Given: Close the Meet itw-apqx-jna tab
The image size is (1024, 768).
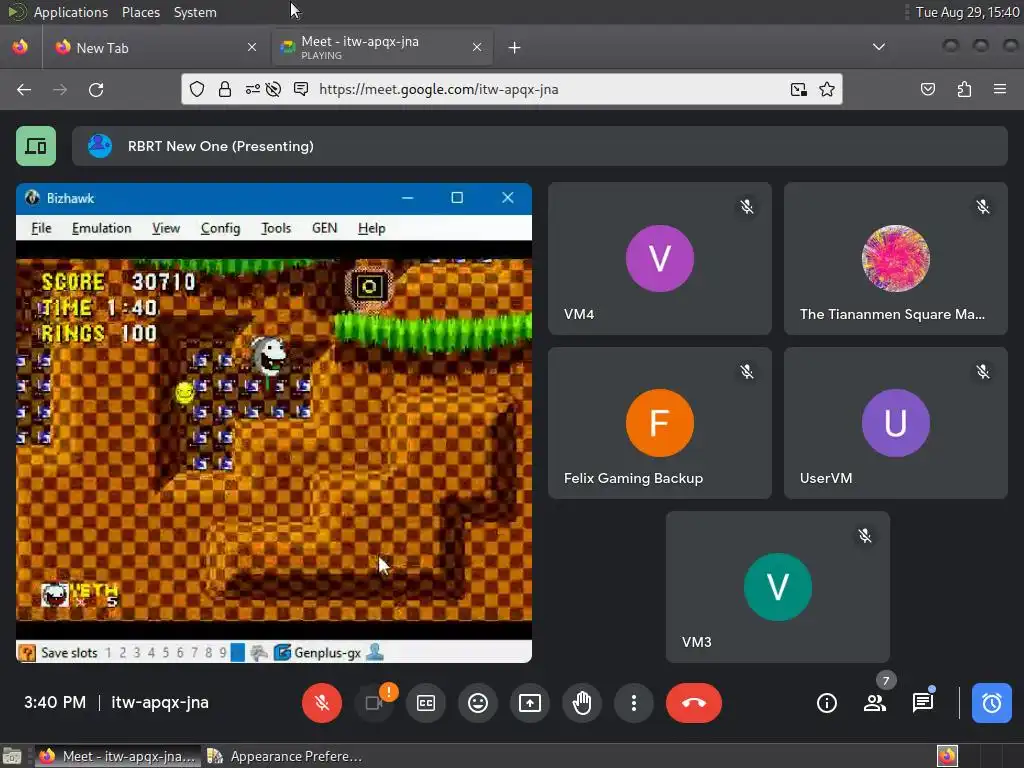Looking at the screenshot, I should (477, 47).
